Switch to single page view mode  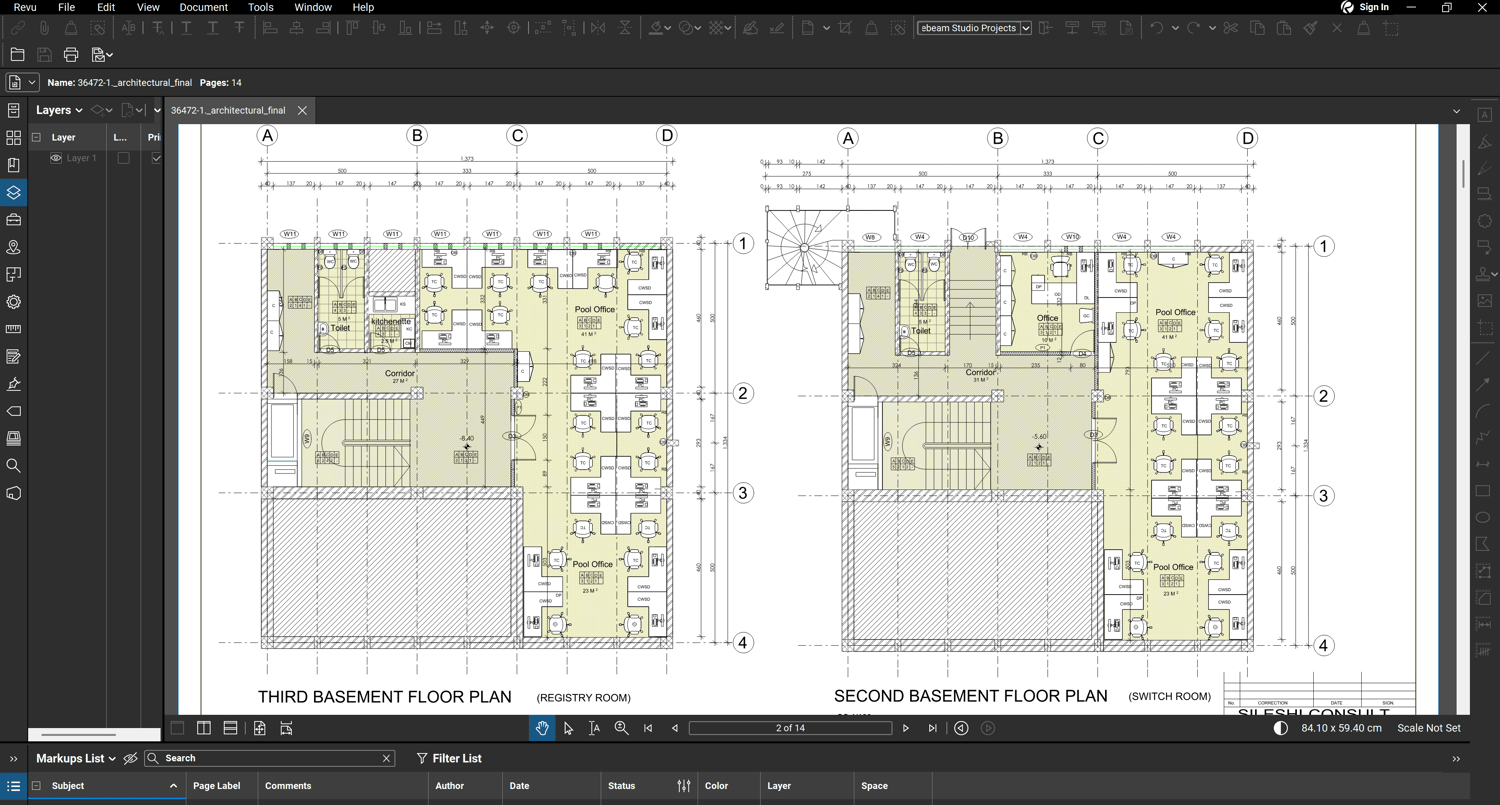point(177,728)
